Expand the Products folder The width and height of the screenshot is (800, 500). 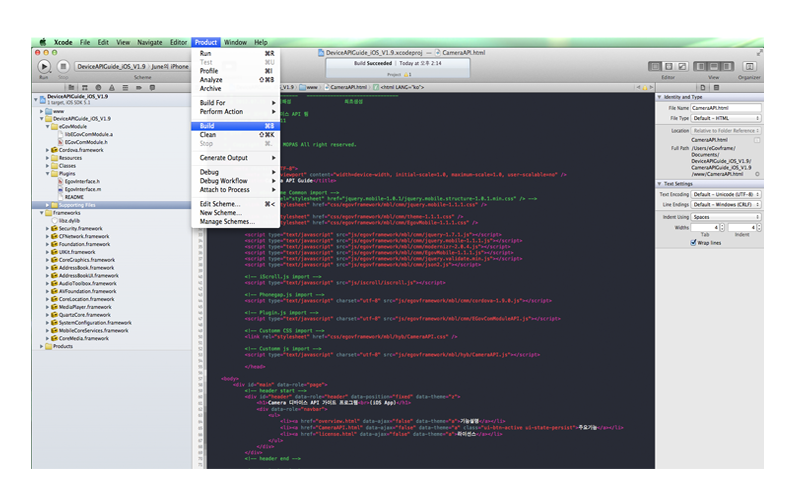42,346
